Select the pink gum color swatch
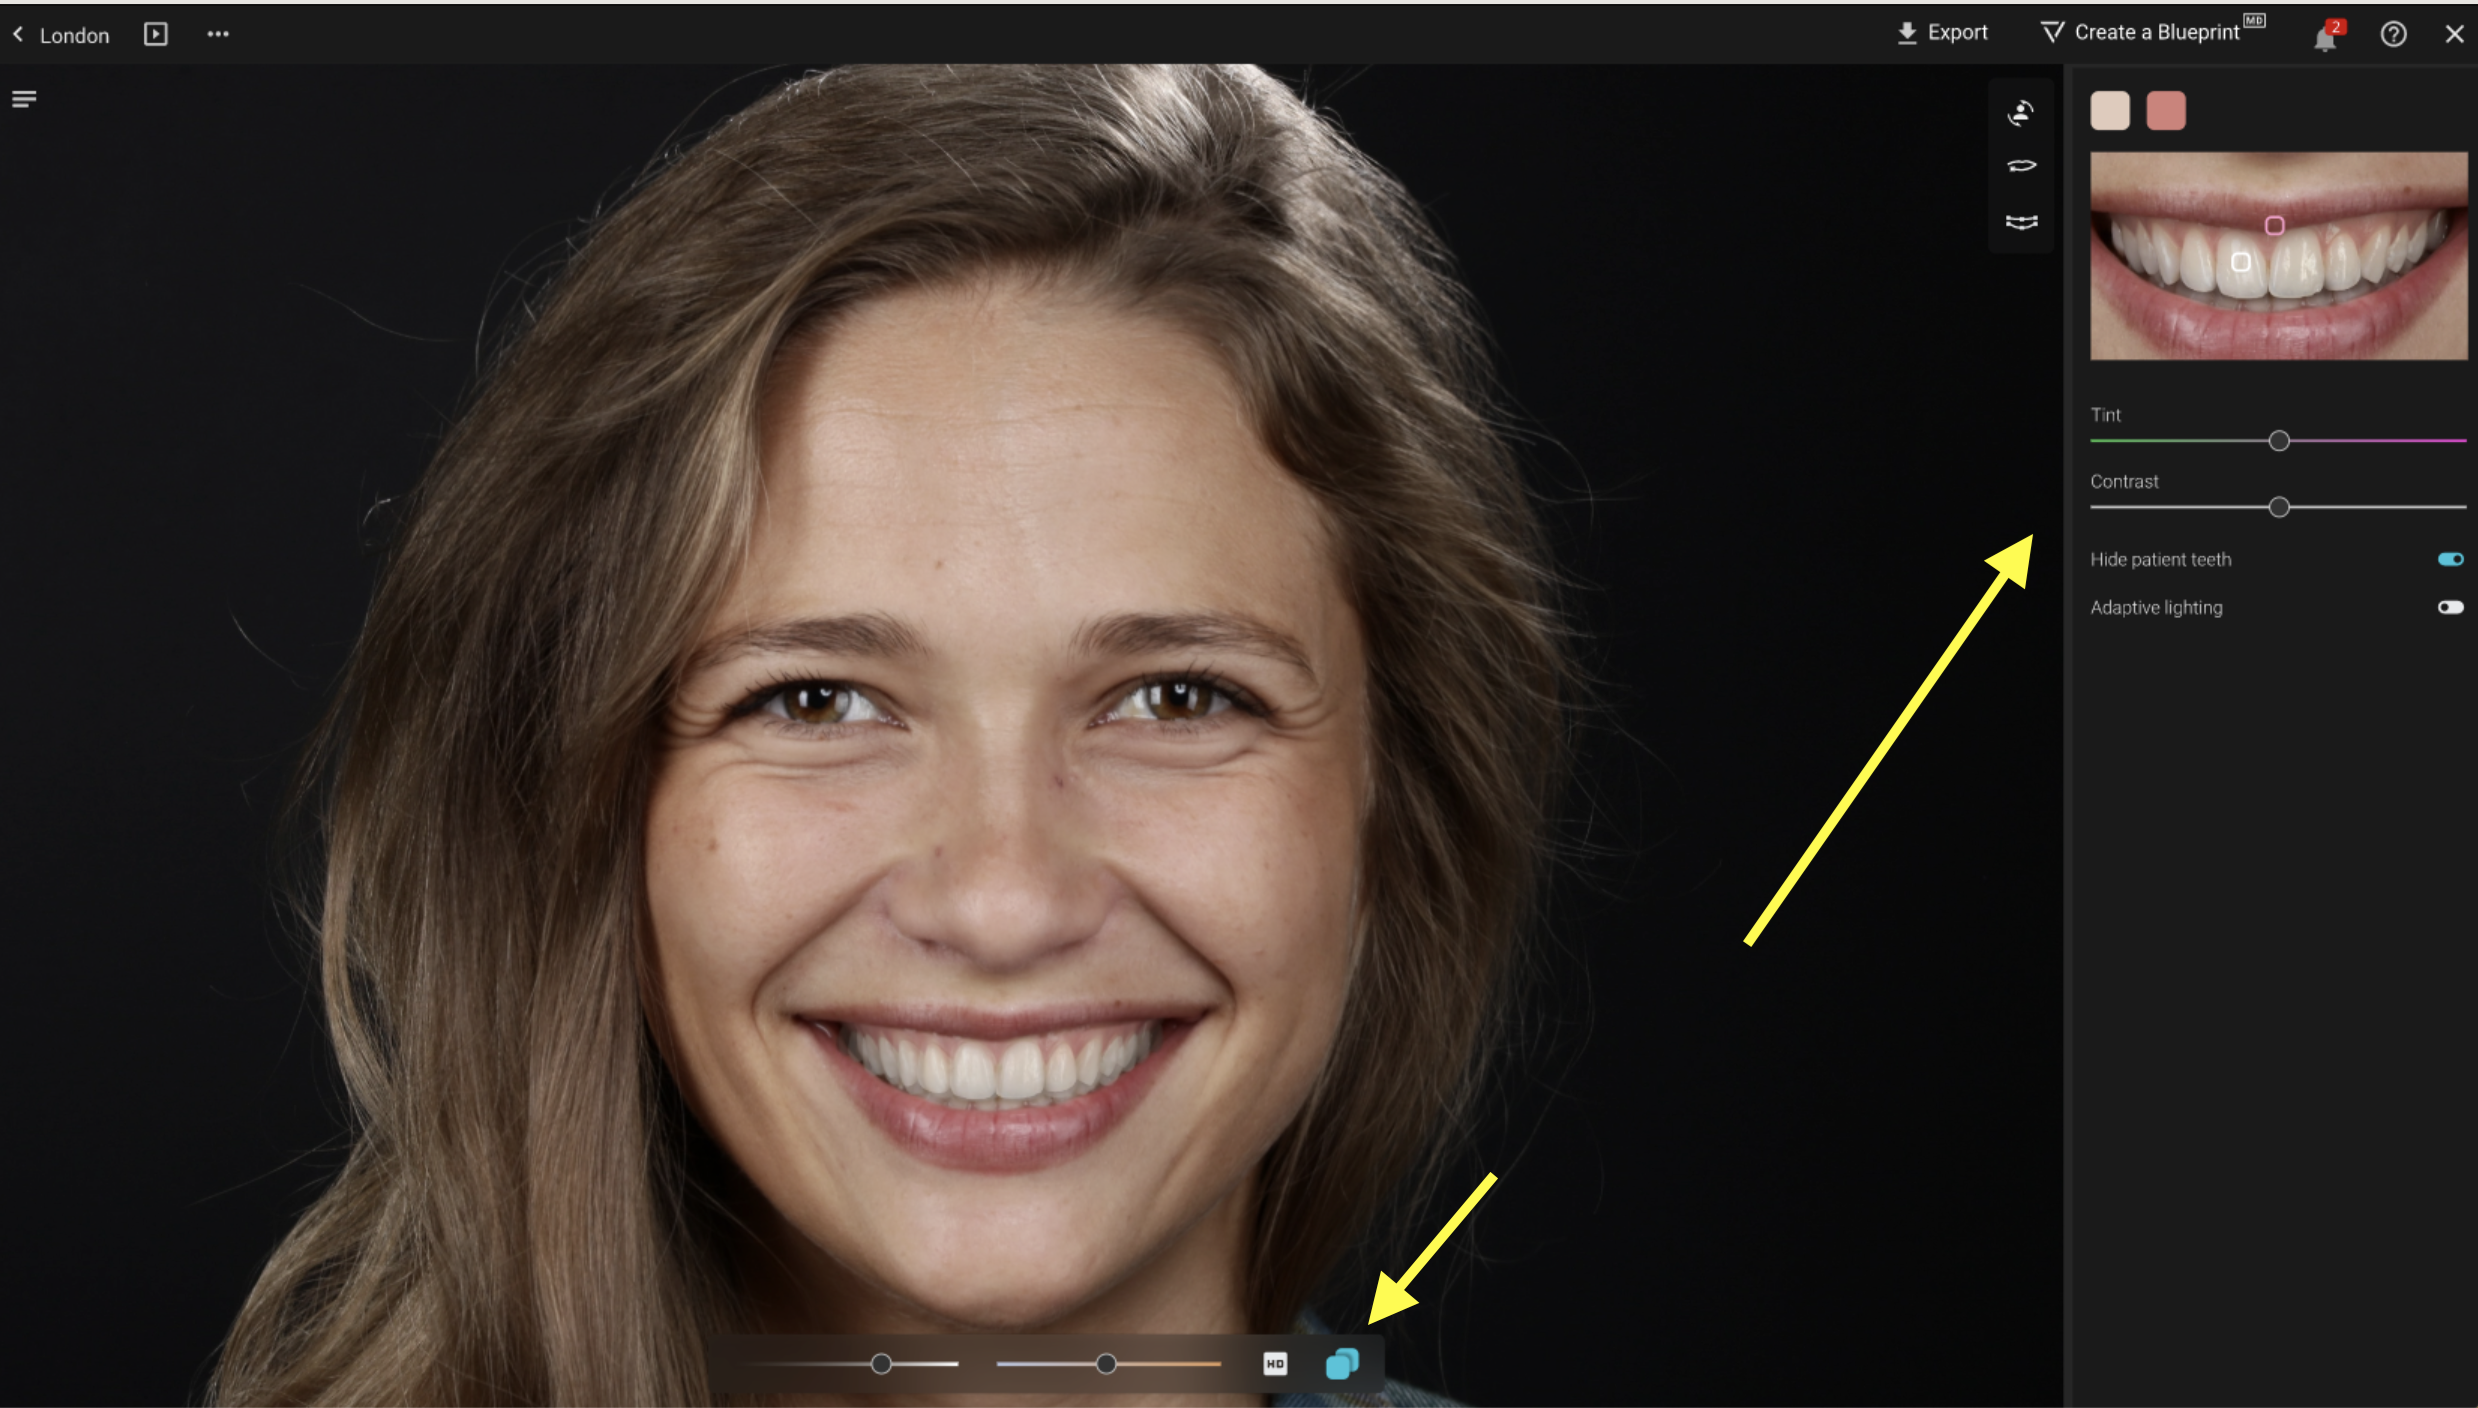 [x=2166, y=111]
